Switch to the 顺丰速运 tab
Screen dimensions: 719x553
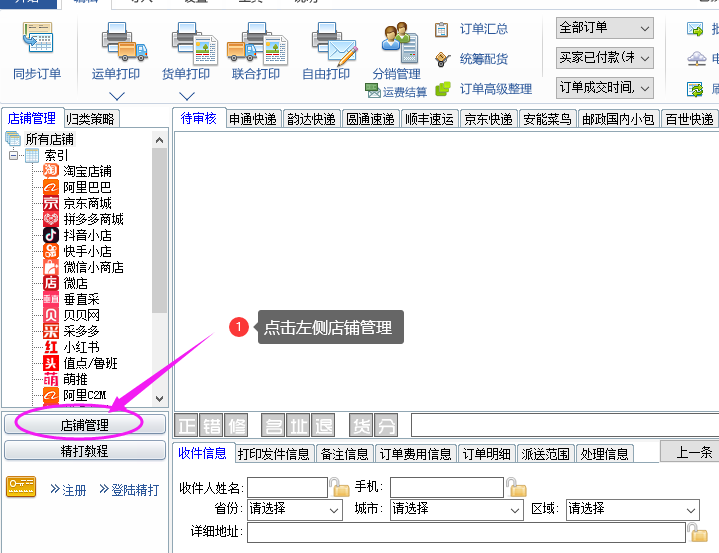click(429, 119)
